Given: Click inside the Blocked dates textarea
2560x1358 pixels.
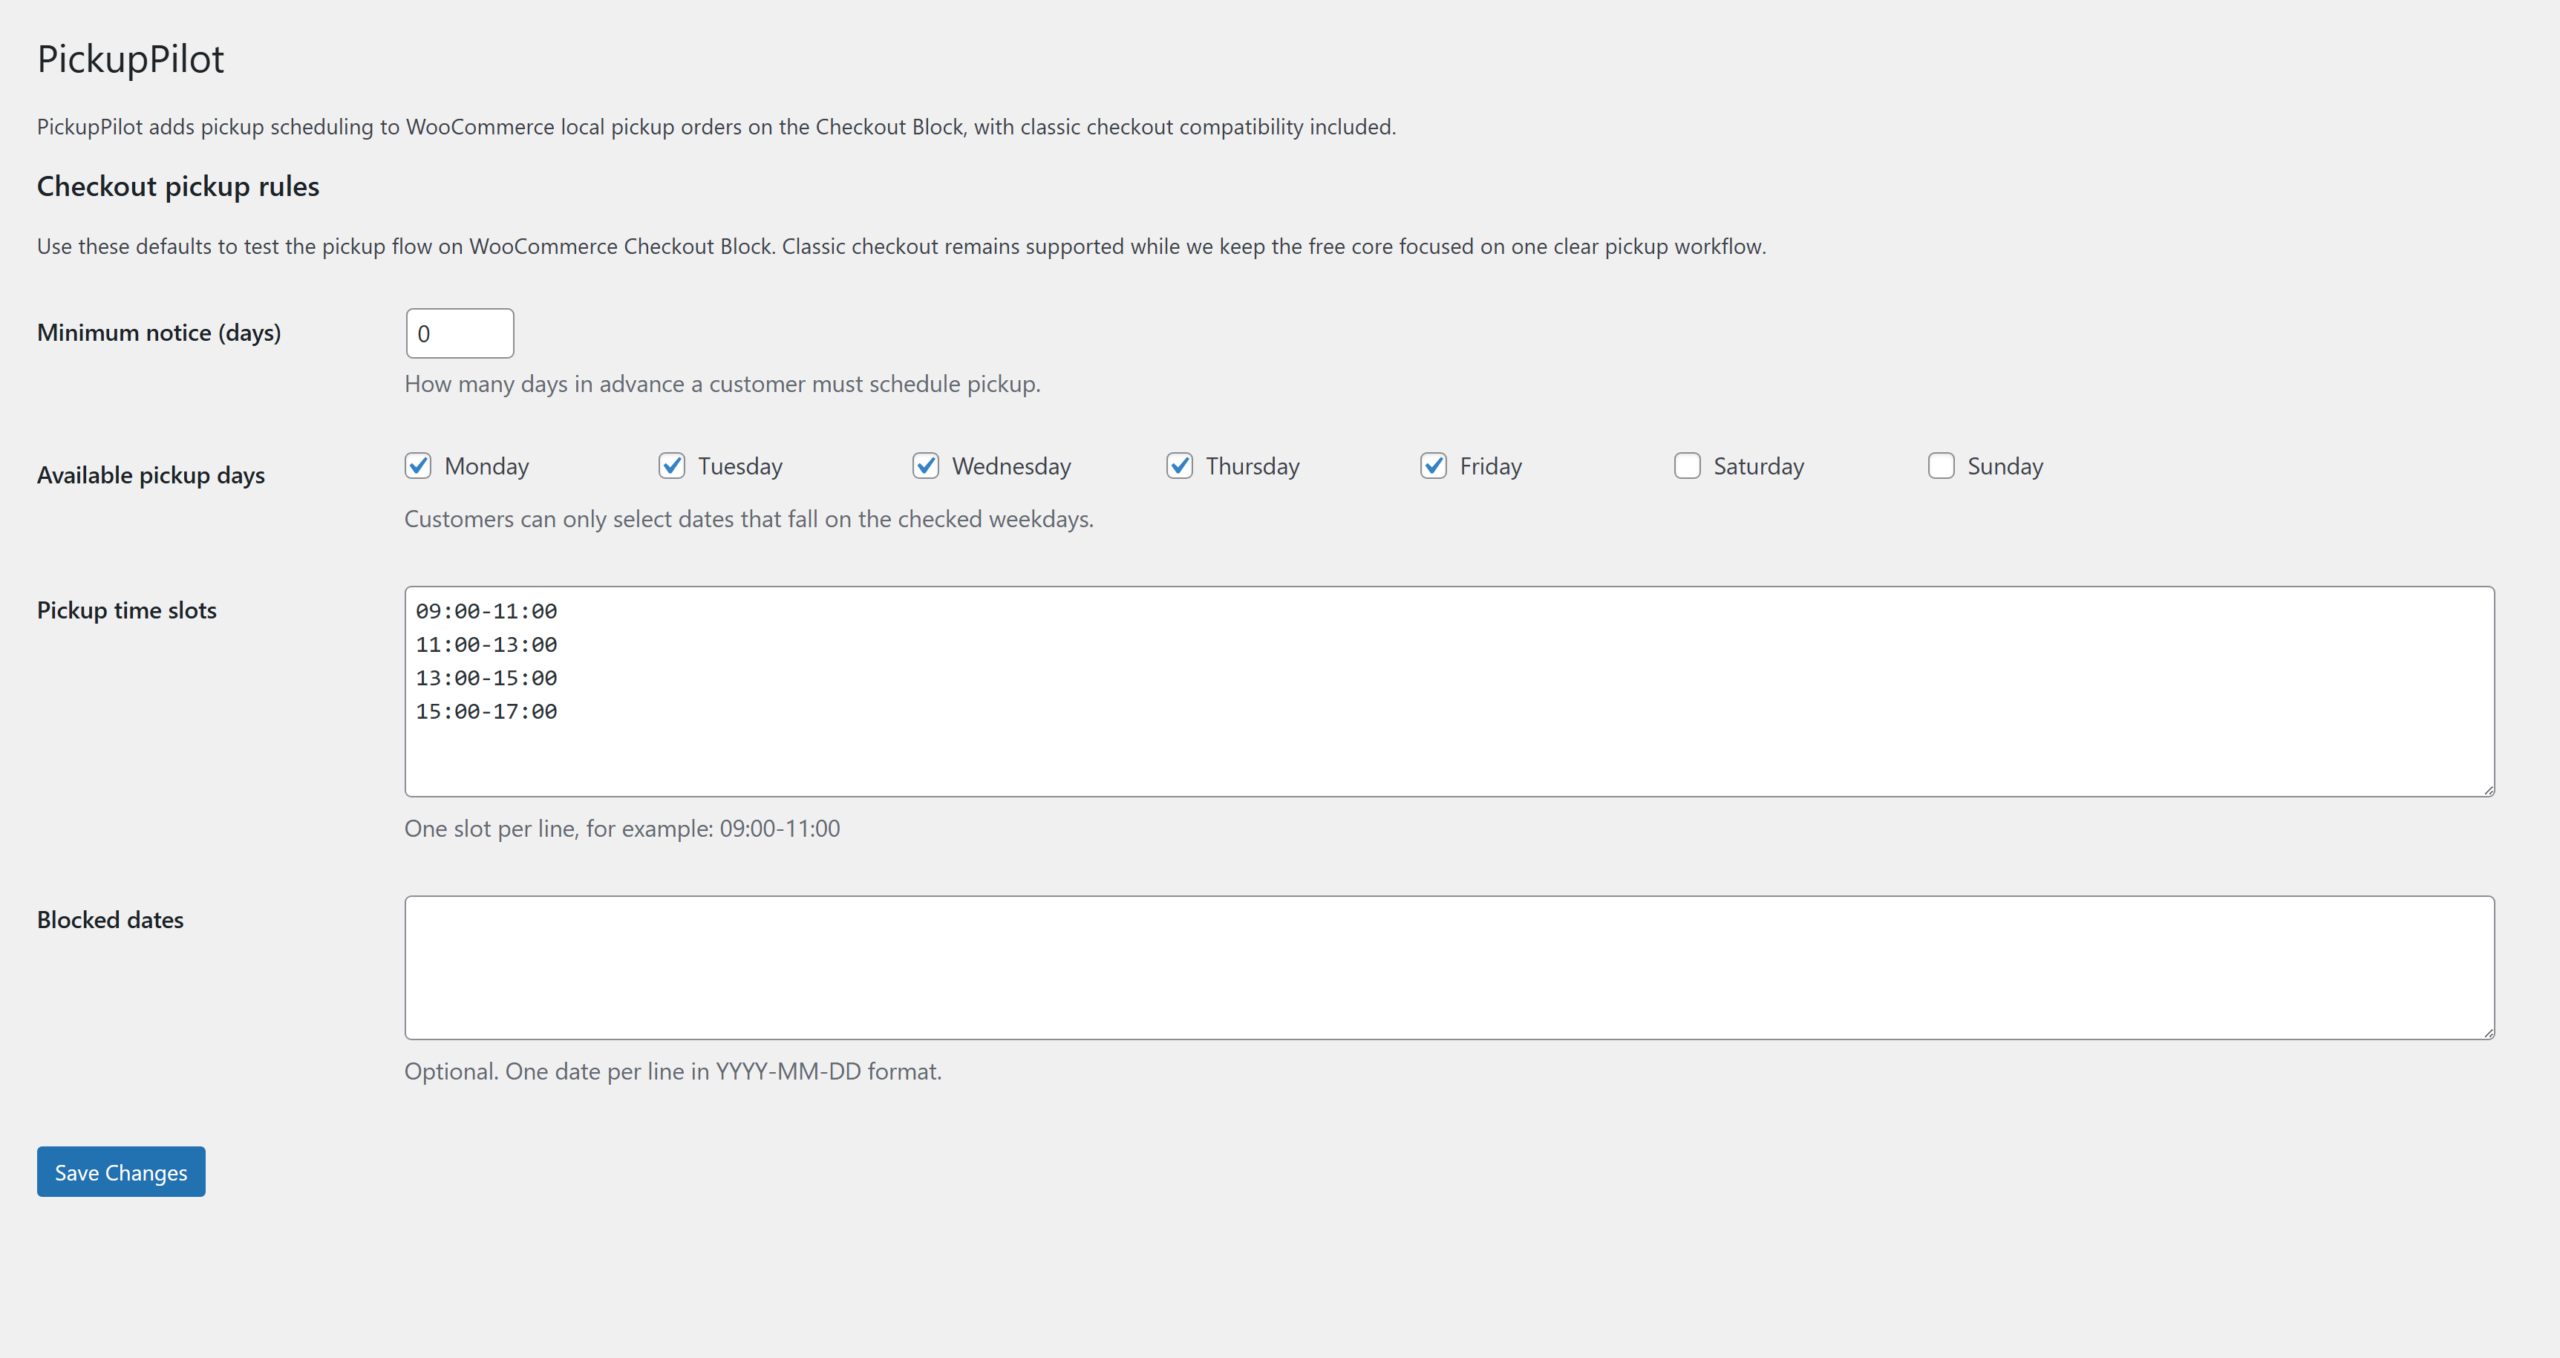Looking at the screenshot, I should [x=1450, y=968].
